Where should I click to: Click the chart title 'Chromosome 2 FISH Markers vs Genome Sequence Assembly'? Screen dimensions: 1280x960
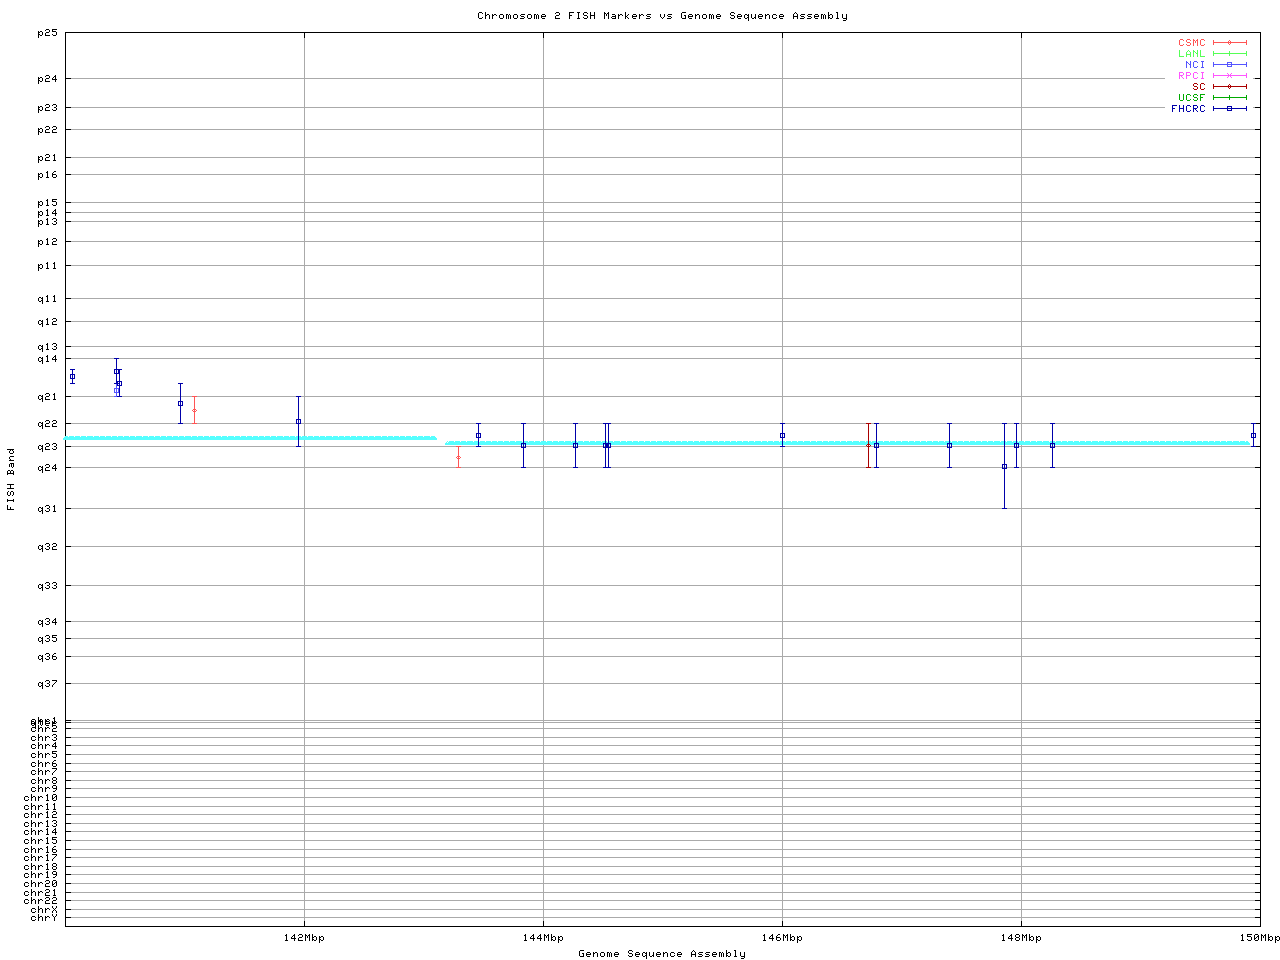click(662, 16)
